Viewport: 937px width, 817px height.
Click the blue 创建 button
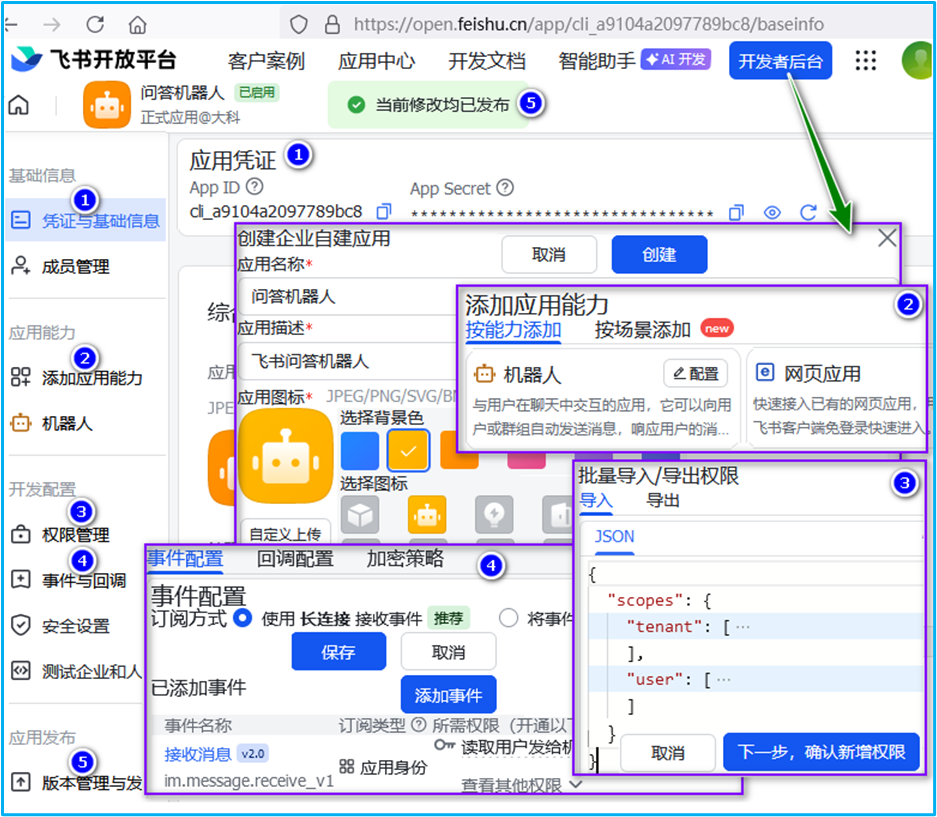pos(659,255)
